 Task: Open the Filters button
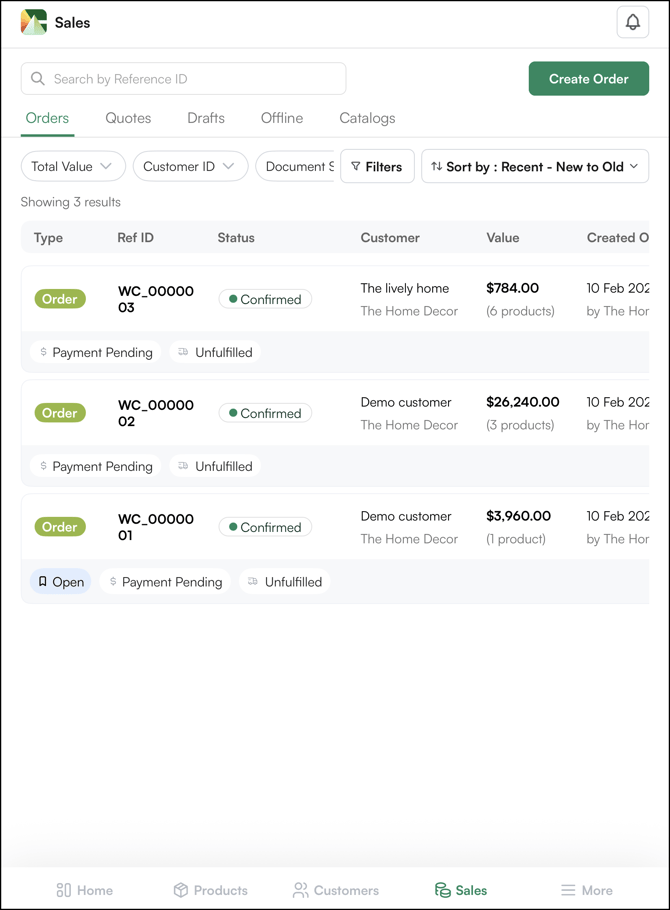click(377, 167)
